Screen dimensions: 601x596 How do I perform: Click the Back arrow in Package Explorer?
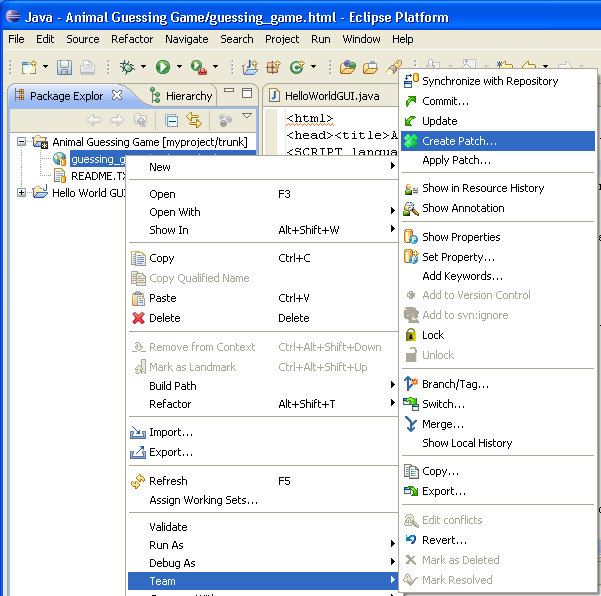pos(94,120)
